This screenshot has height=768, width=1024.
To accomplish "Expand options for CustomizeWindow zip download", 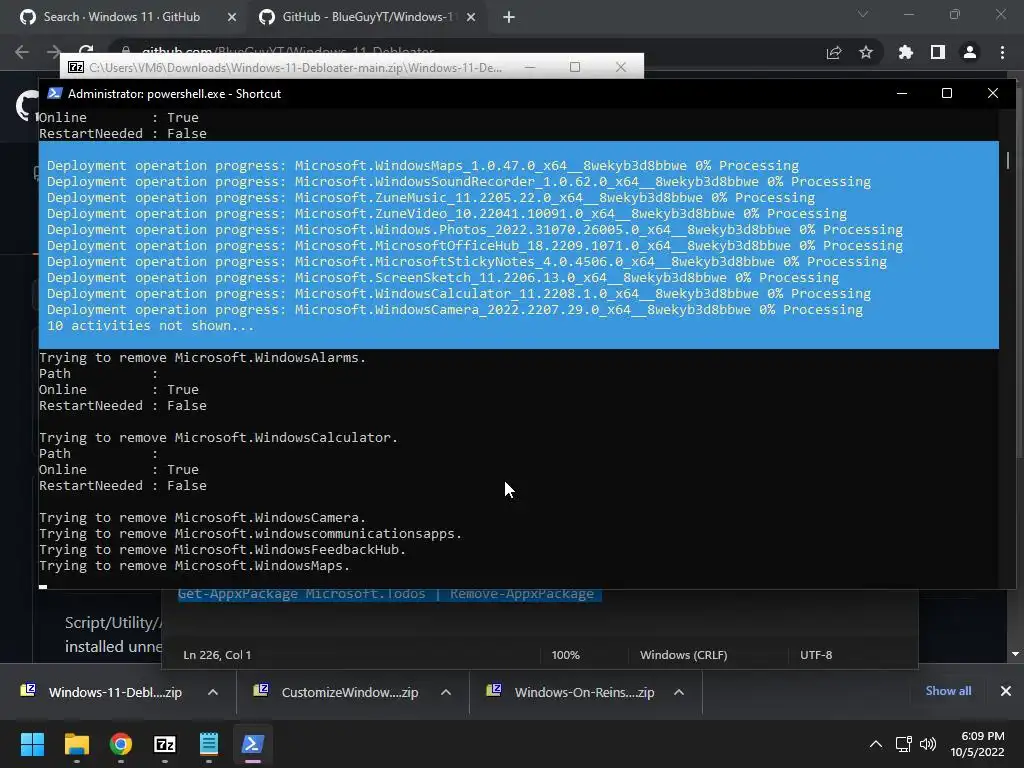I will [x=446, y=692].
